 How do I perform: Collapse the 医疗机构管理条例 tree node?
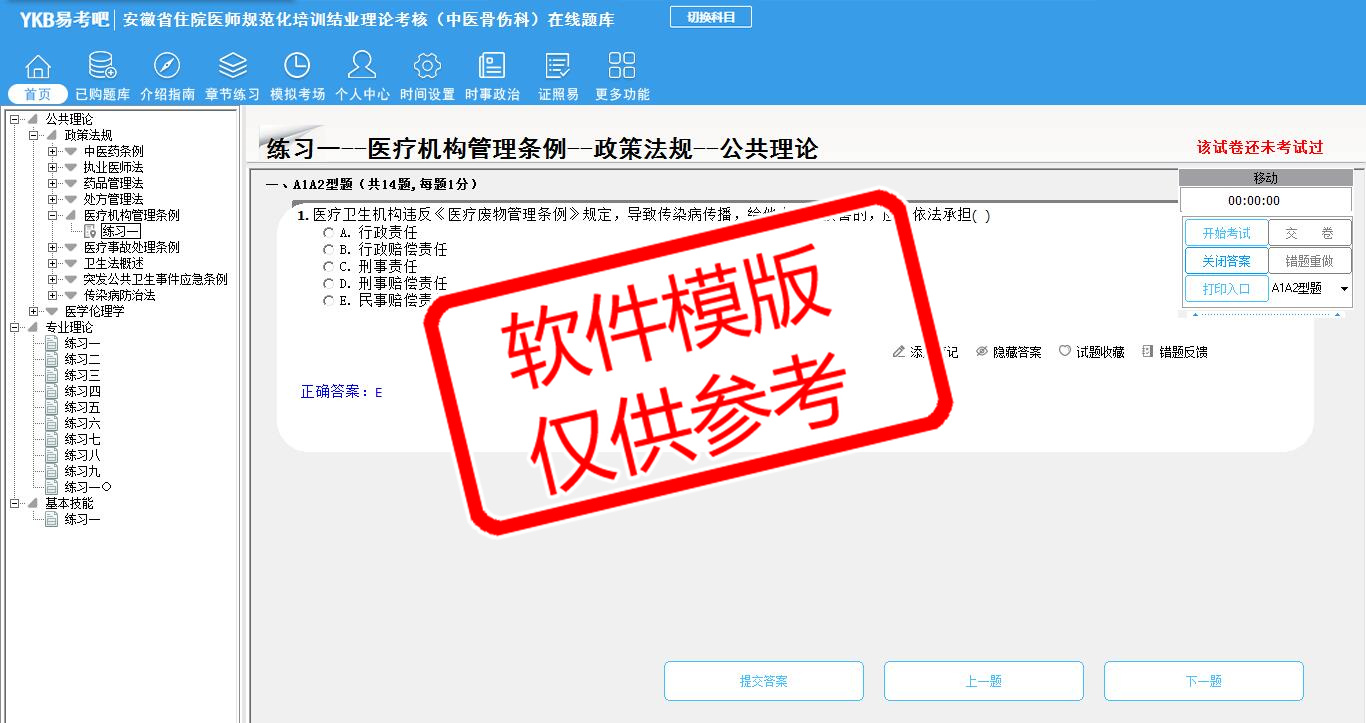(53, 215)
